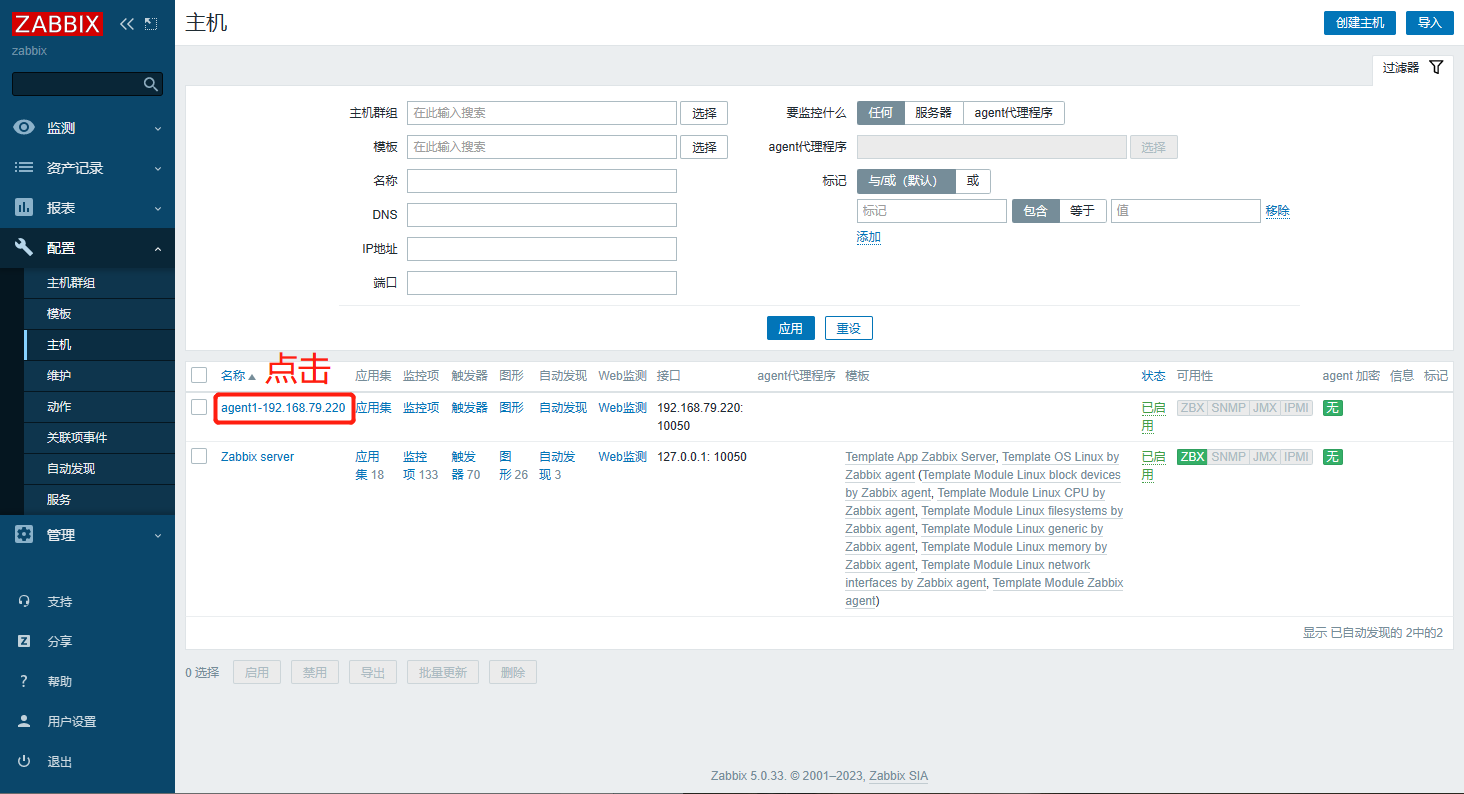Collapse the 配置 menu chevron
The height and width of the screenshot is (794, 1464).
(x=158, y=249)
